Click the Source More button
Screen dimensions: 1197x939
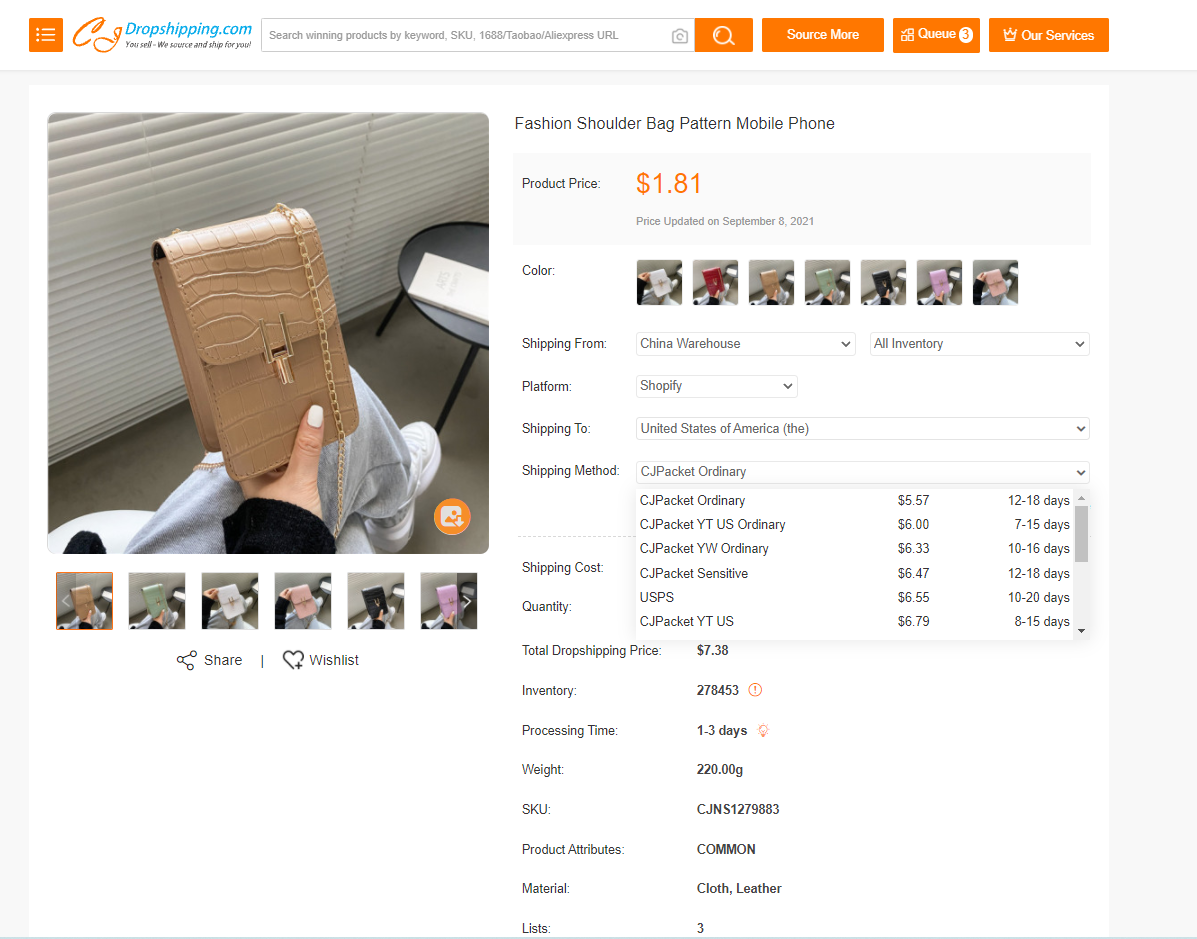[x=822, y=35]
